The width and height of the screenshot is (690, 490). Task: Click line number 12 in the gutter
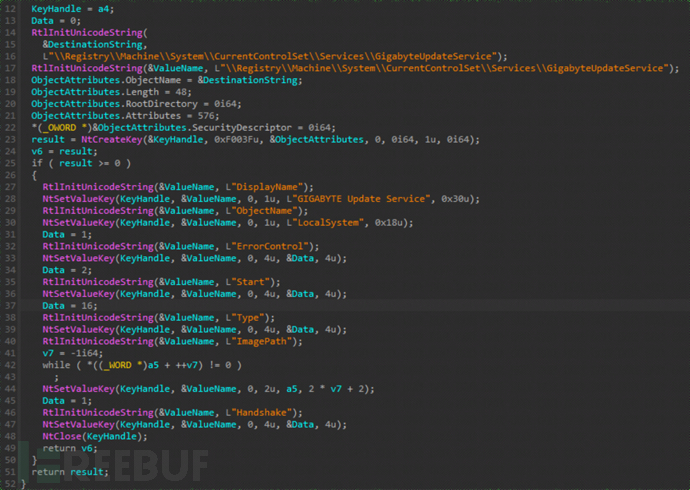(10, 9)
